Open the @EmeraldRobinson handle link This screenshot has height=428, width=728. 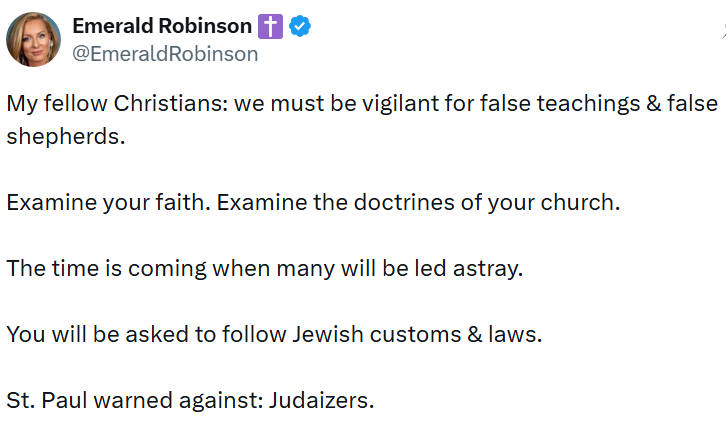click(165, 54)
